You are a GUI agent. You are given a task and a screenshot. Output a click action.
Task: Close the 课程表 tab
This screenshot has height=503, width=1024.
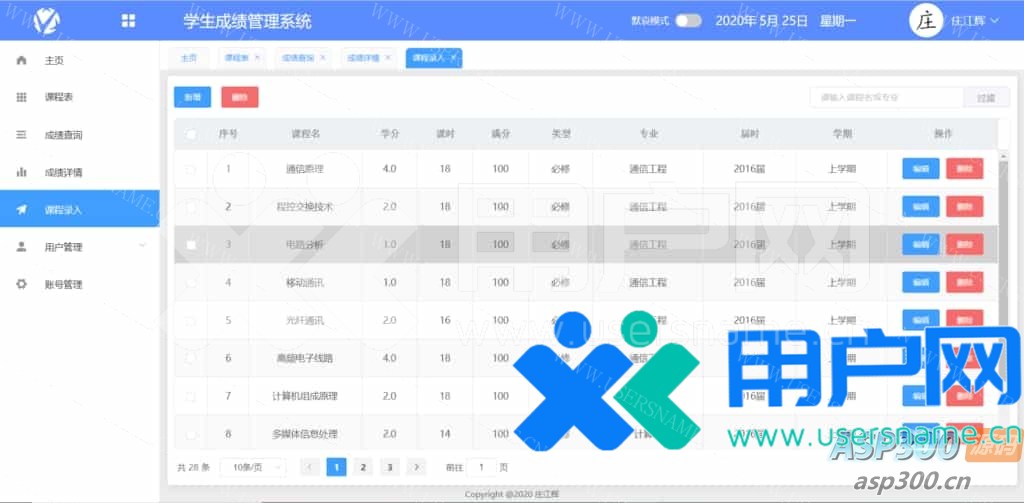[x=257, y=58]
